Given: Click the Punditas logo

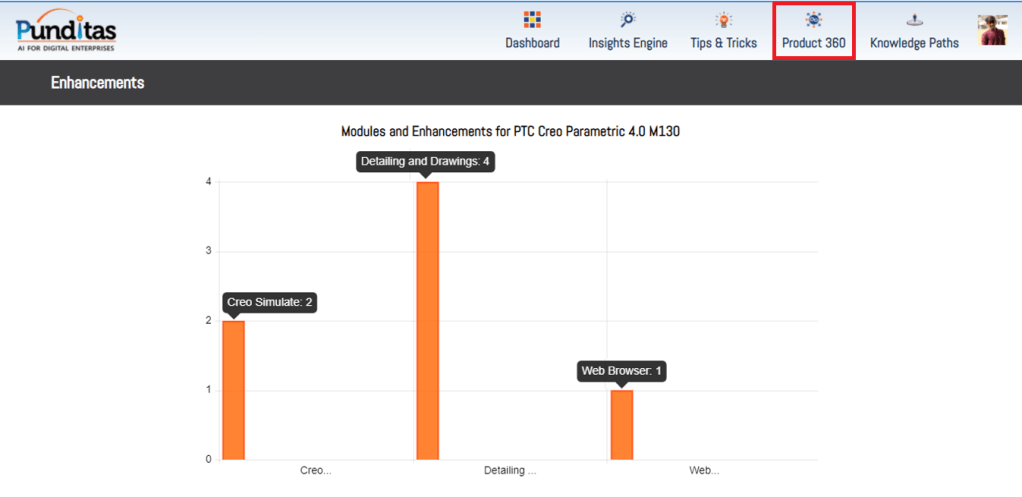Looking at the screenshot, I should coord(65,28).
